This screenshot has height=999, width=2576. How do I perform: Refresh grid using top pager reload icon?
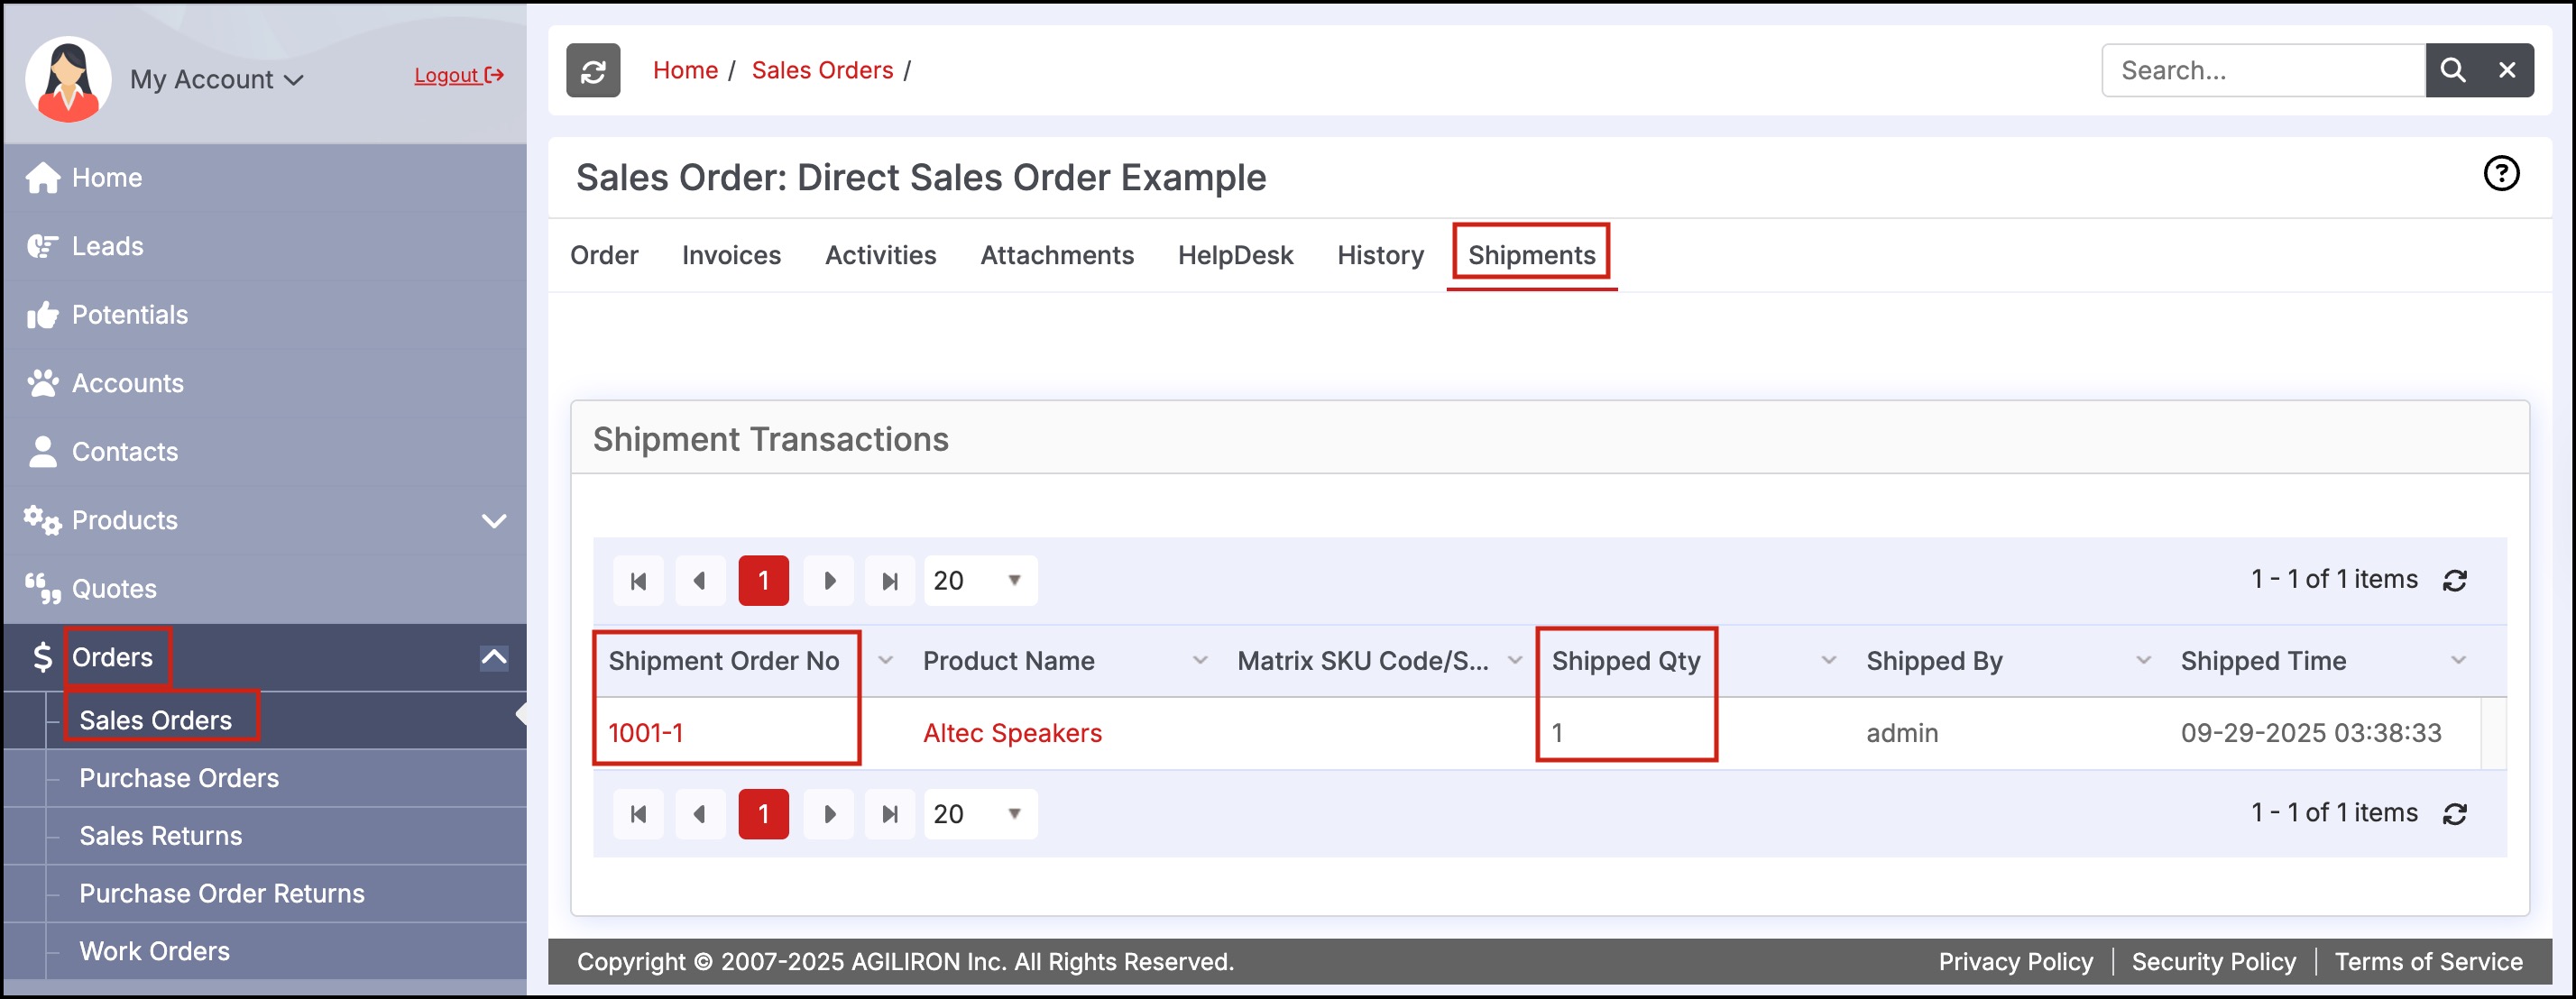(x=2454, y=581)
